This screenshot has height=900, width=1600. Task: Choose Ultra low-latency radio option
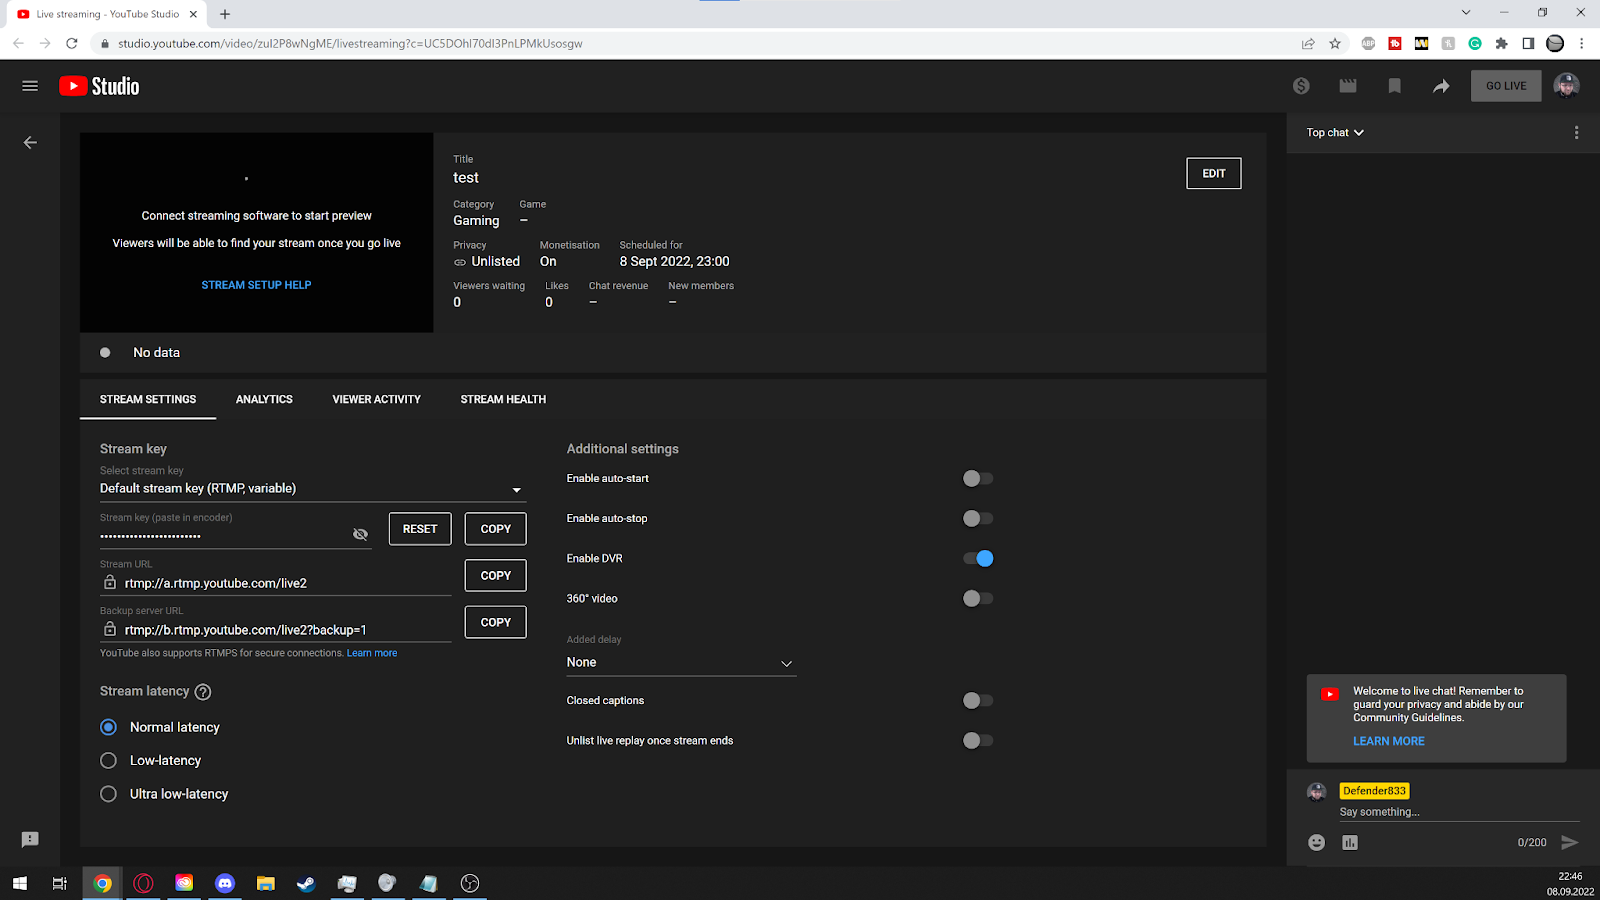click(109, 794)
